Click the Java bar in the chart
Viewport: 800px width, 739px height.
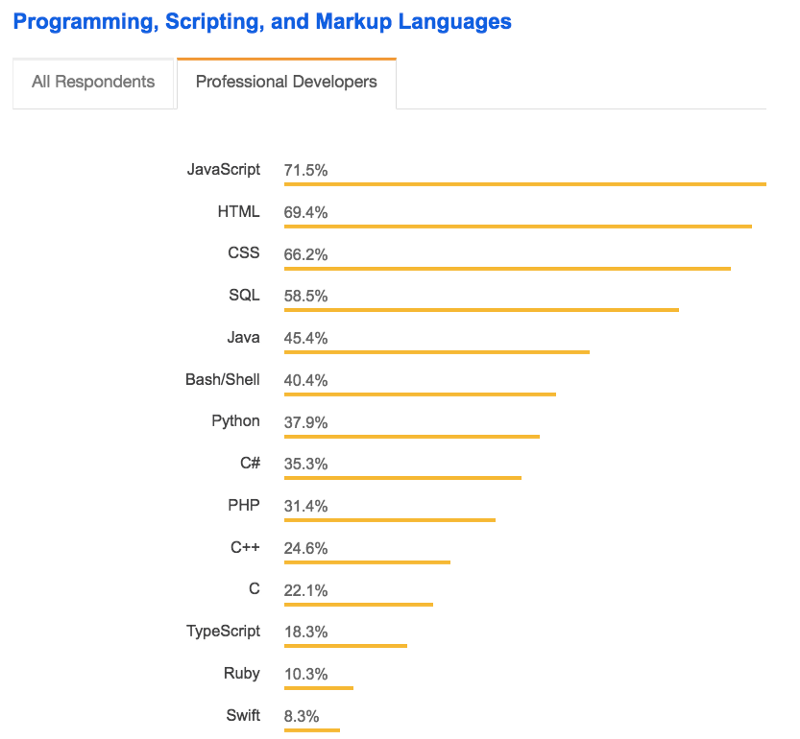tap(436, 352)
